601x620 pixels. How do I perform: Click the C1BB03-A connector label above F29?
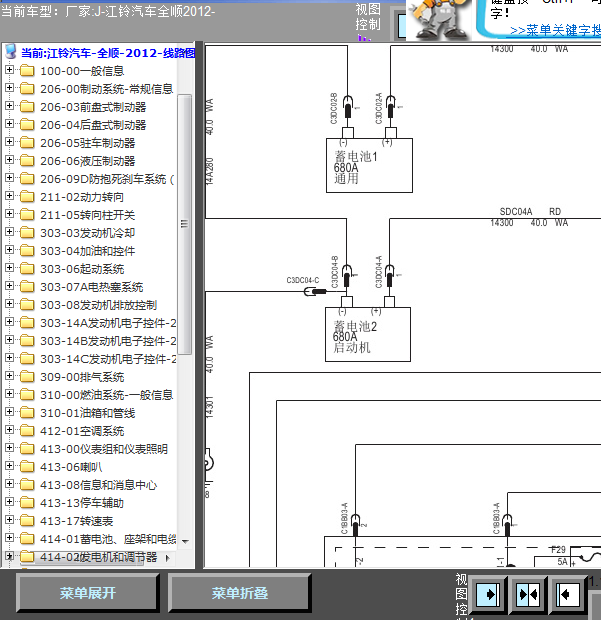[497, 518]
